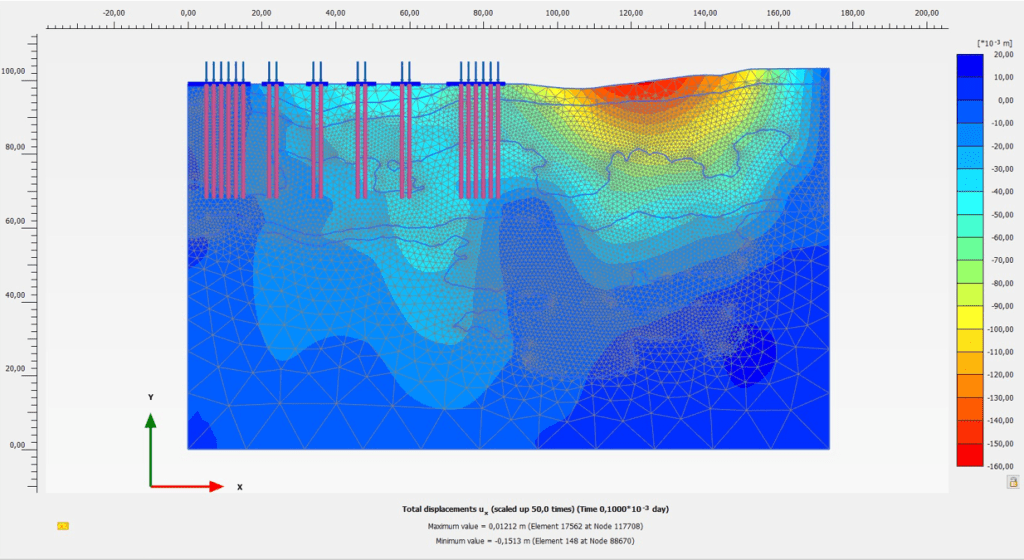This screenshot has width=1024, height=560.
Task: Select the rightmost pile group cap
Action: pyautogui.click(x=476, y=84)
